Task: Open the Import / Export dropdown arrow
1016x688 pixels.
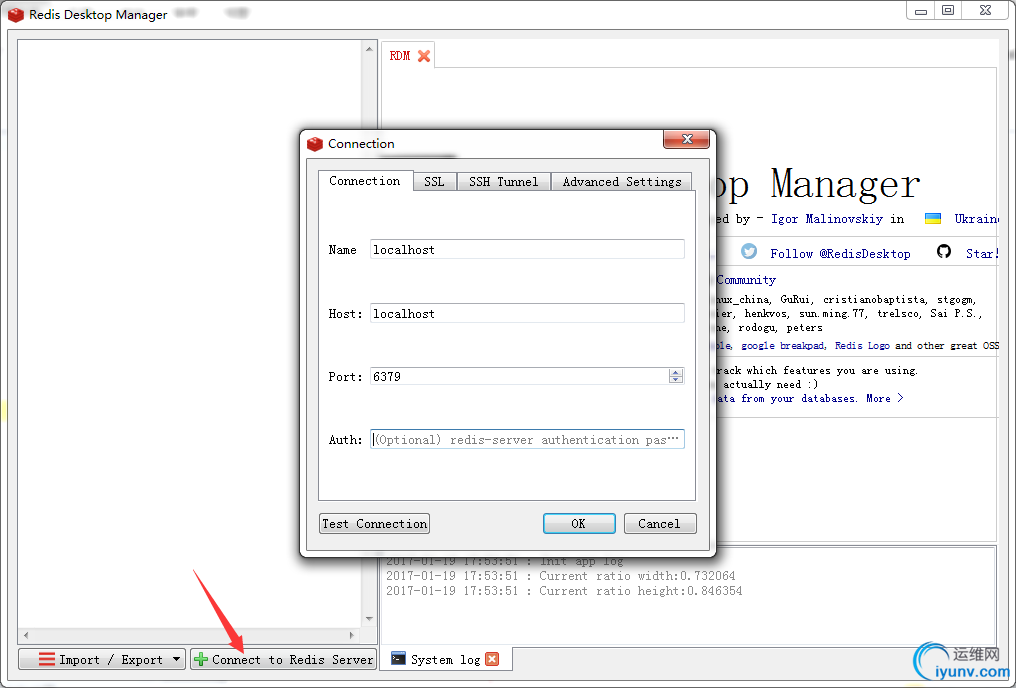Action: [x=176, y=659]
